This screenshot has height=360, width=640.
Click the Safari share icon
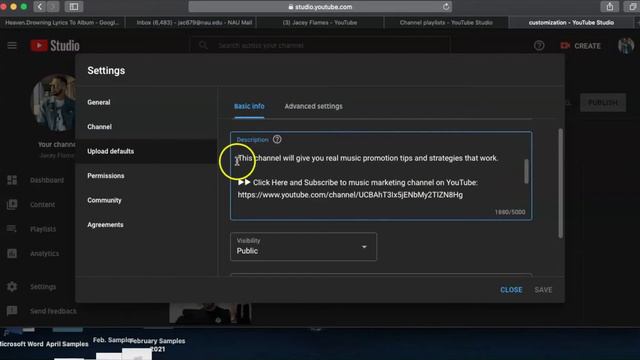click(610, 7)
